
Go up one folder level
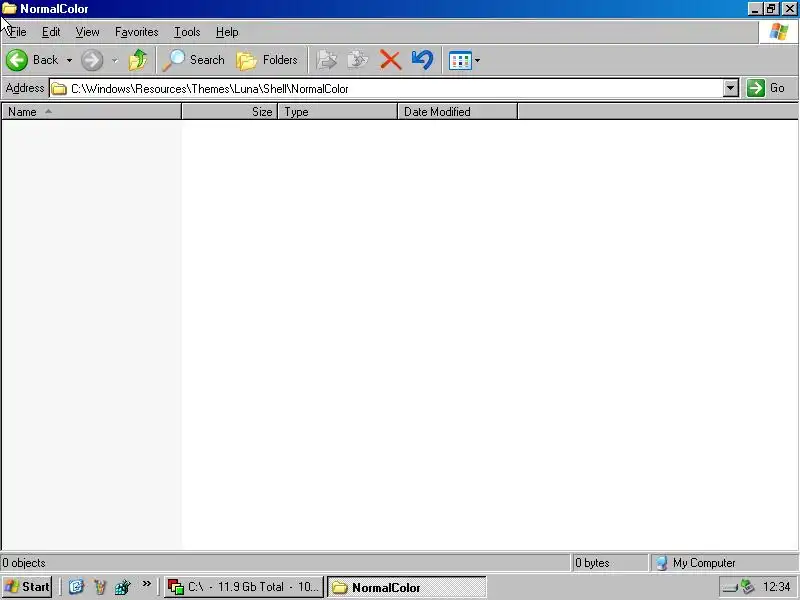138,60
